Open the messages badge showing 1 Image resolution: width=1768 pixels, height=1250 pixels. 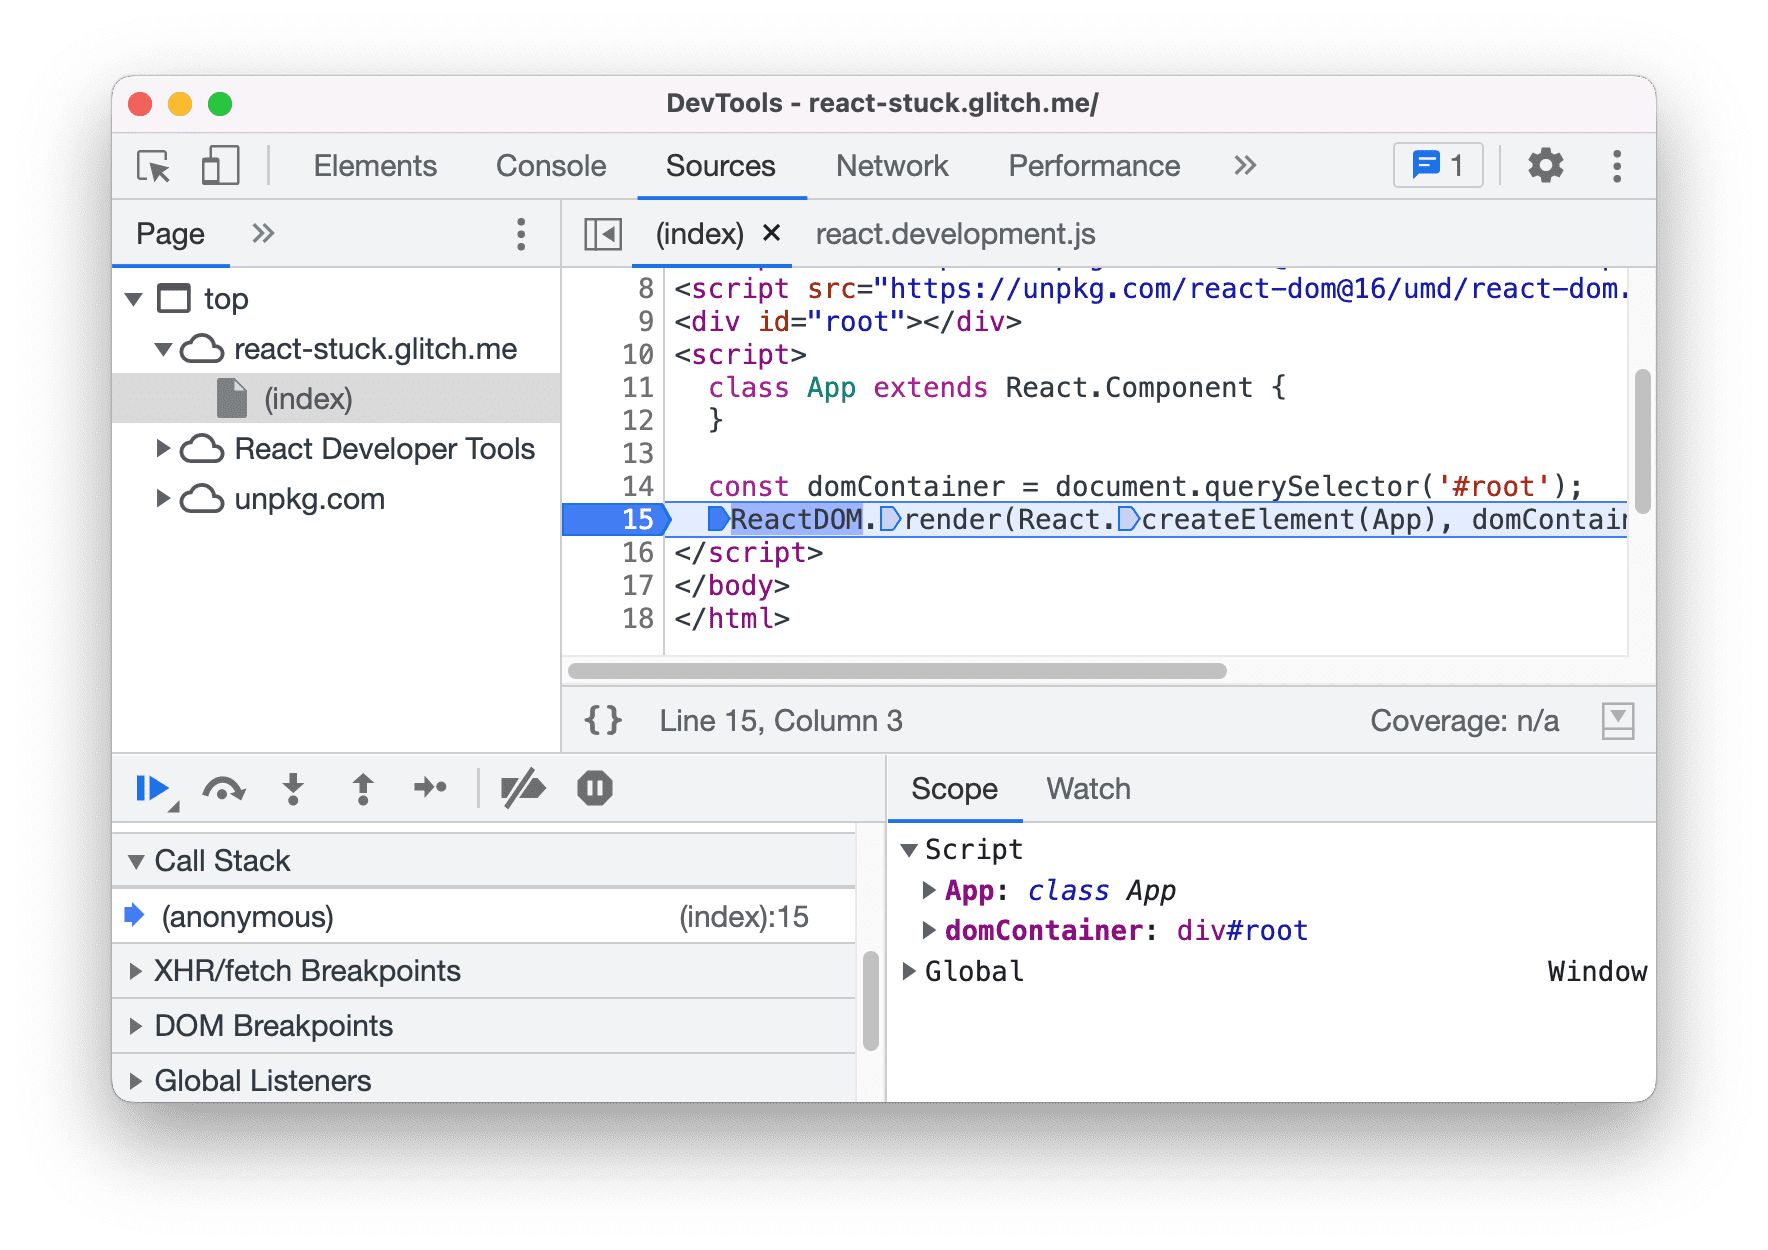click(1437, 166)
